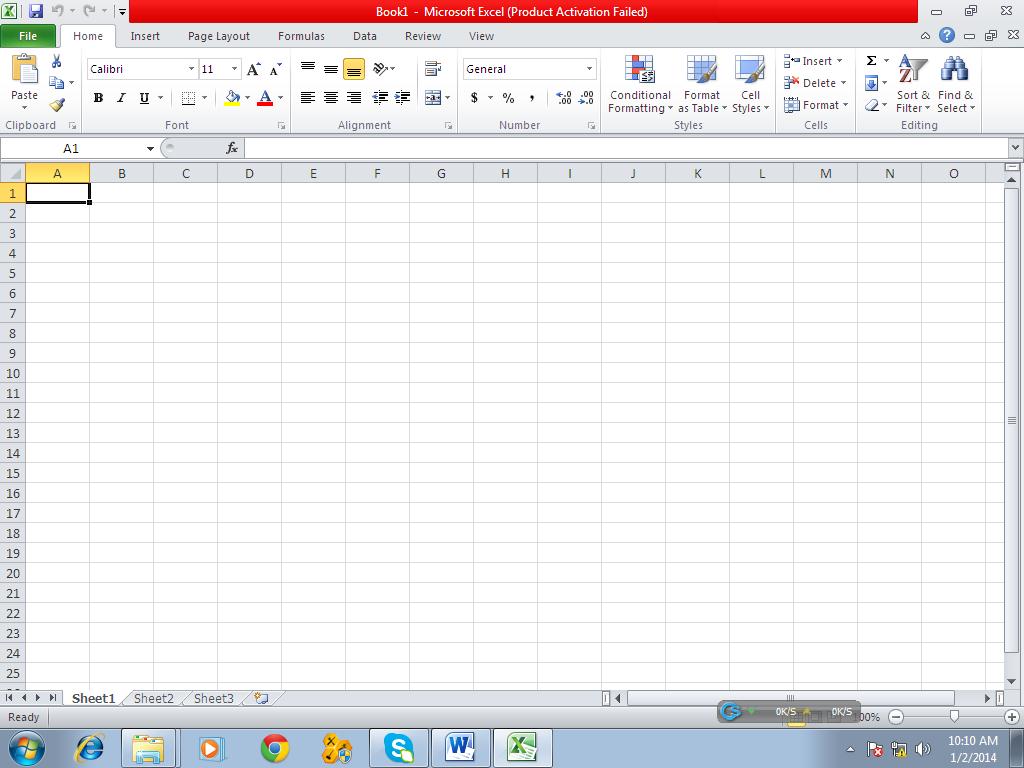Click the zoom slider handle

pyautogui.click(x=954, y=717)
